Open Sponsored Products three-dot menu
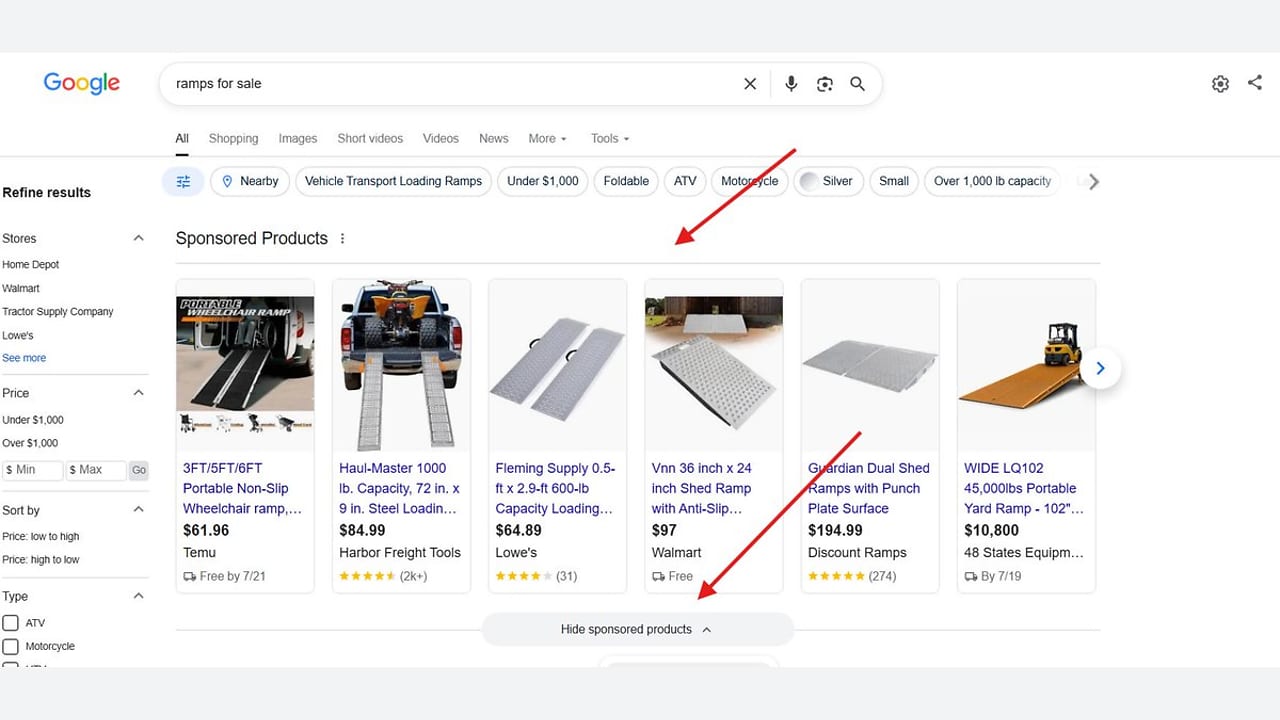 (x=343, y=239)
